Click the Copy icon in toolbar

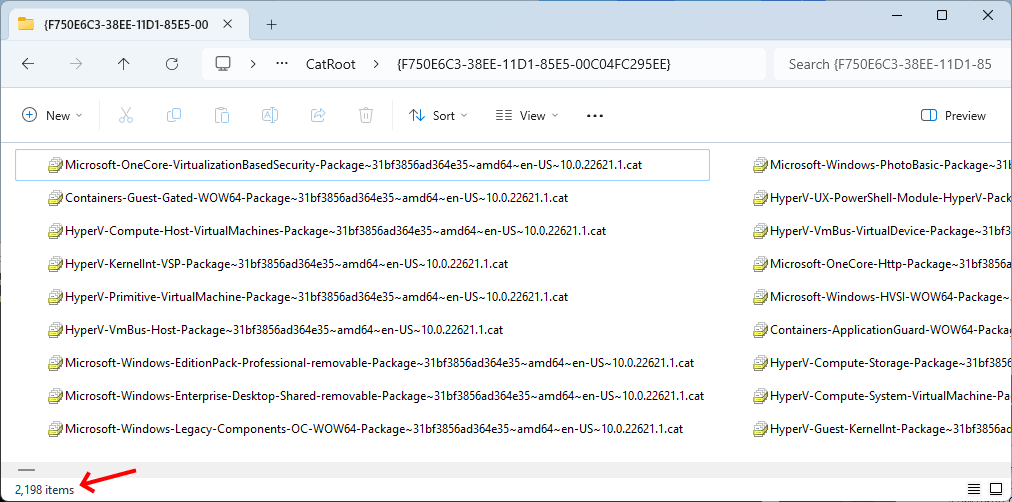coord(174,116)
